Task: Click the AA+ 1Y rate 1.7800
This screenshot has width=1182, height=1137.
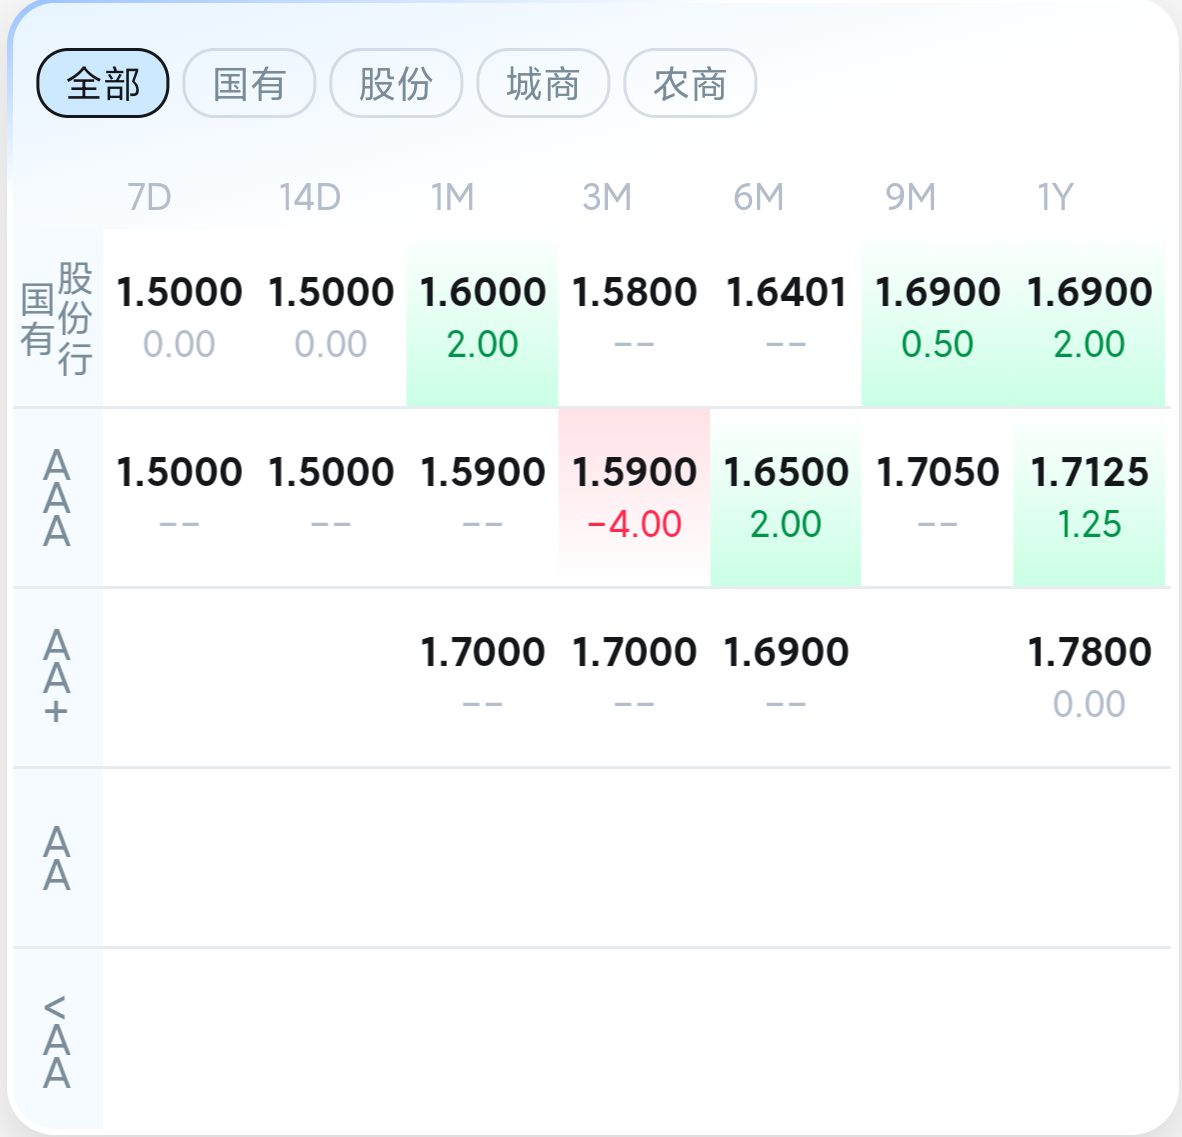Action: pos(1089,652)
